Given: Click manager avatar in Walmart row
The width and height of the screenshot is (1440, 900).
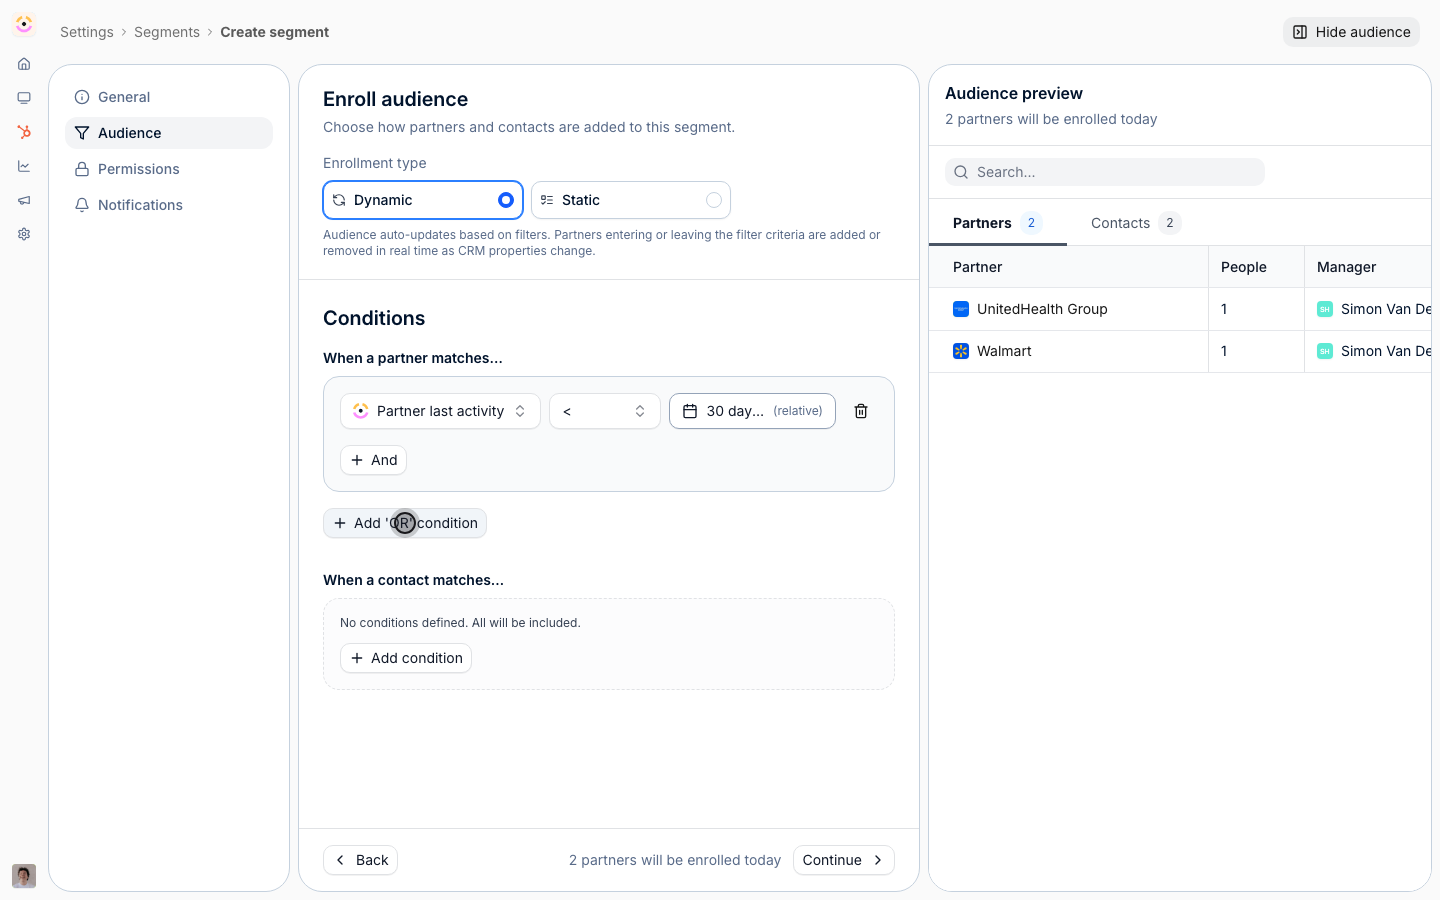Looking at the screenshot, I should [x=1325, y=351].
